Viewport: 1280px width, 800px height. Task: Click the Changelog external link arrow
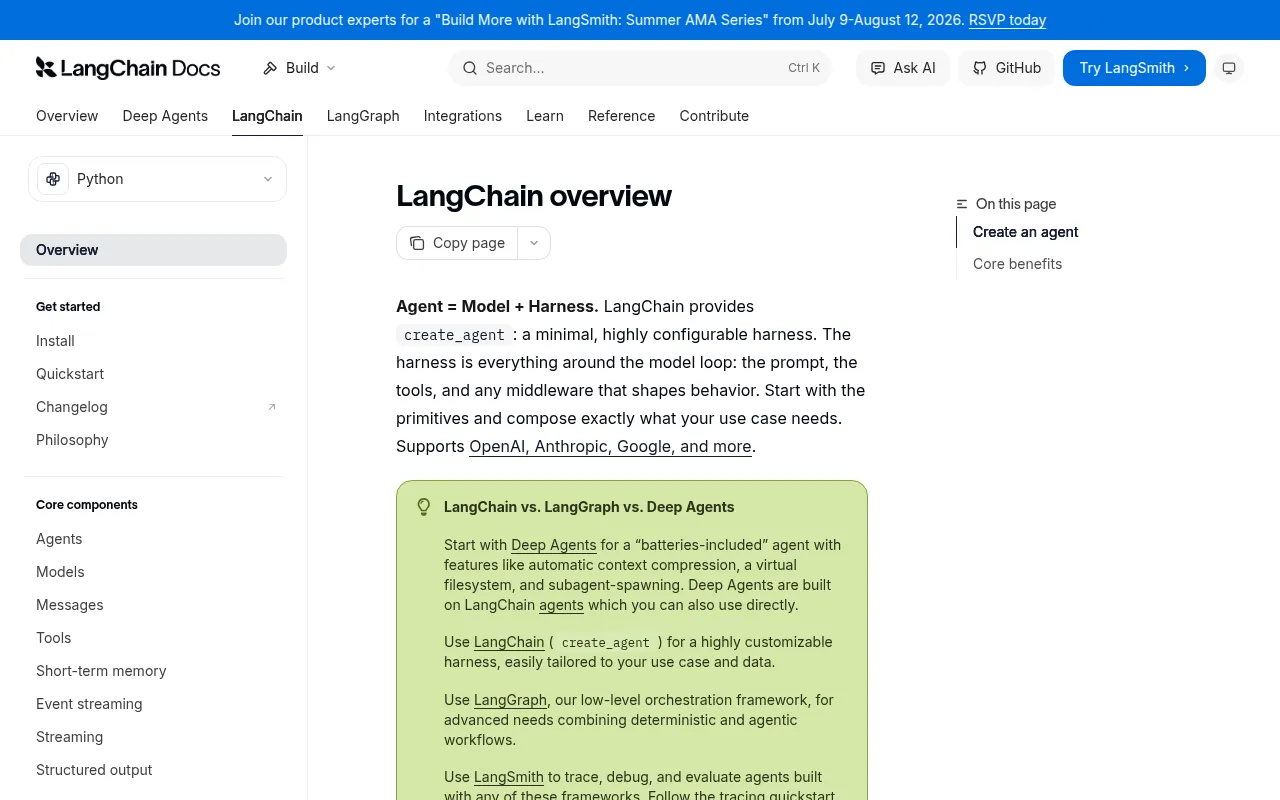(x=272, y=407)
